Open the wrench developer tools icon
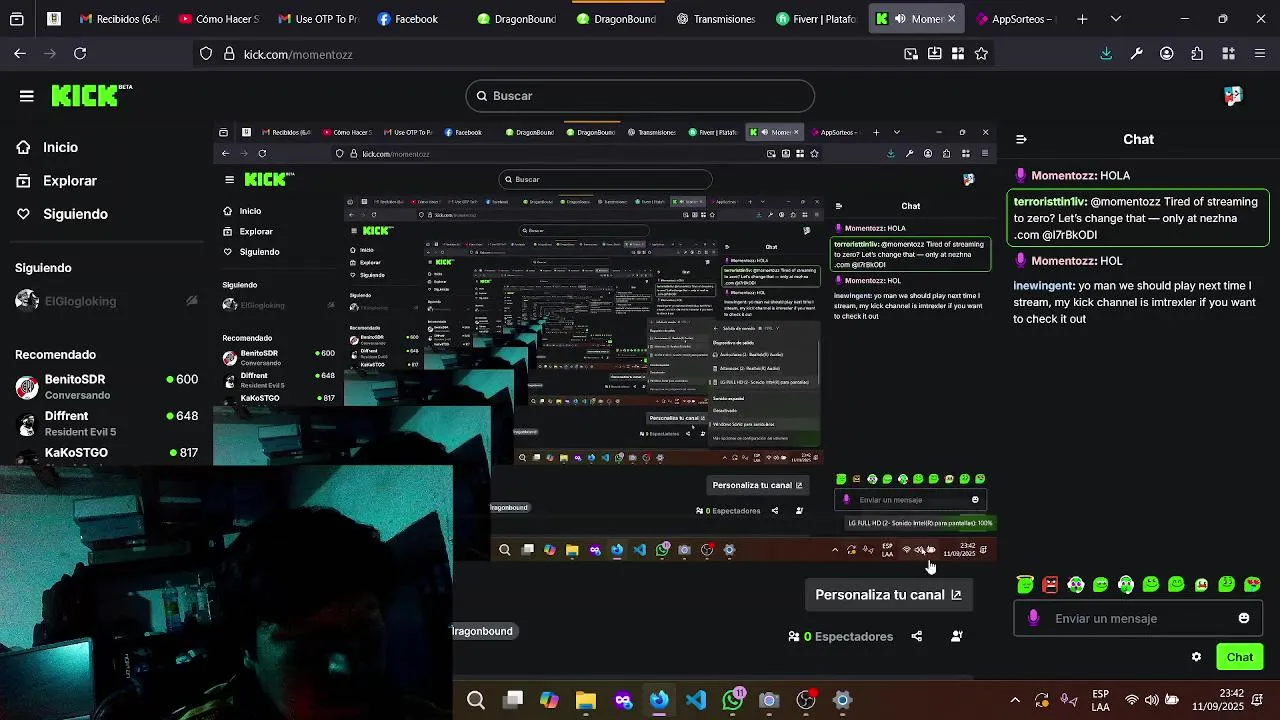The height and width of the screenshot is (720, 1280). 1136,54
